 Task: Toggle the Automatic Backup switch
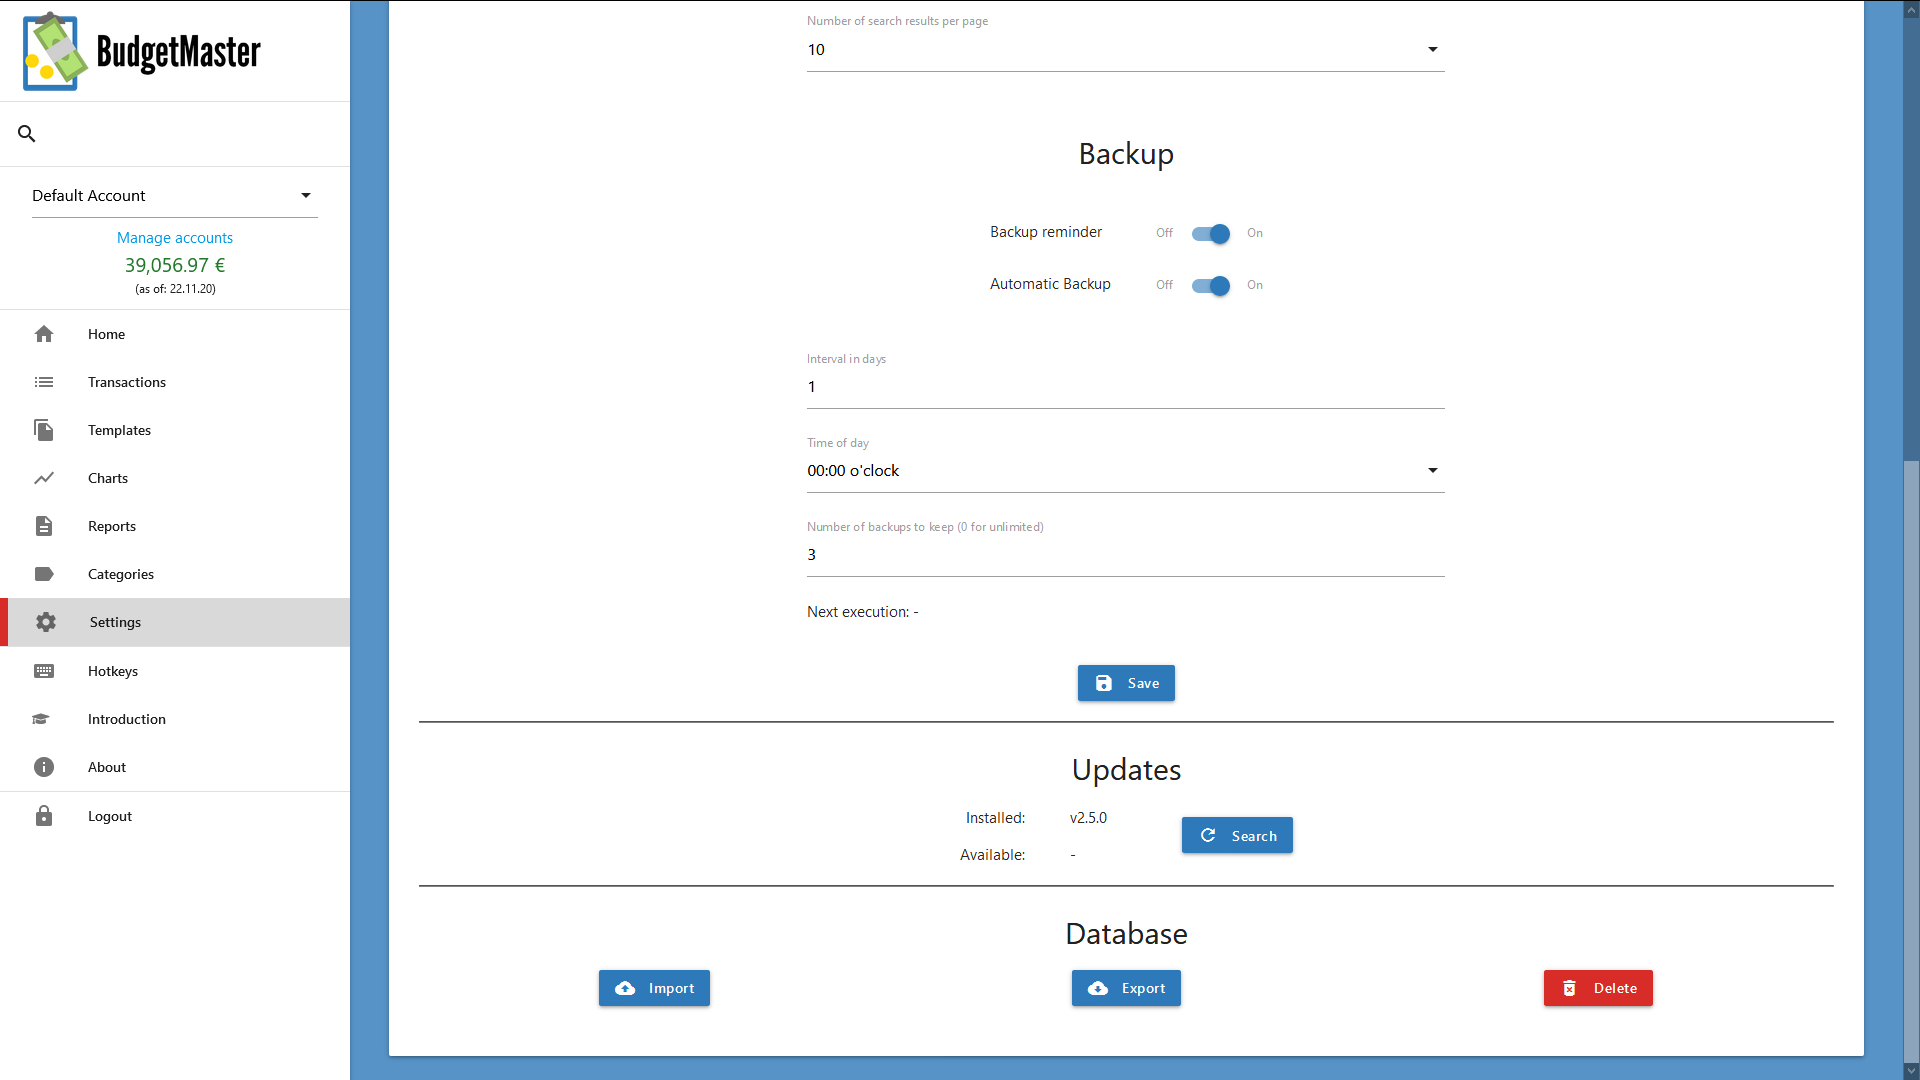coord(1210,285)
